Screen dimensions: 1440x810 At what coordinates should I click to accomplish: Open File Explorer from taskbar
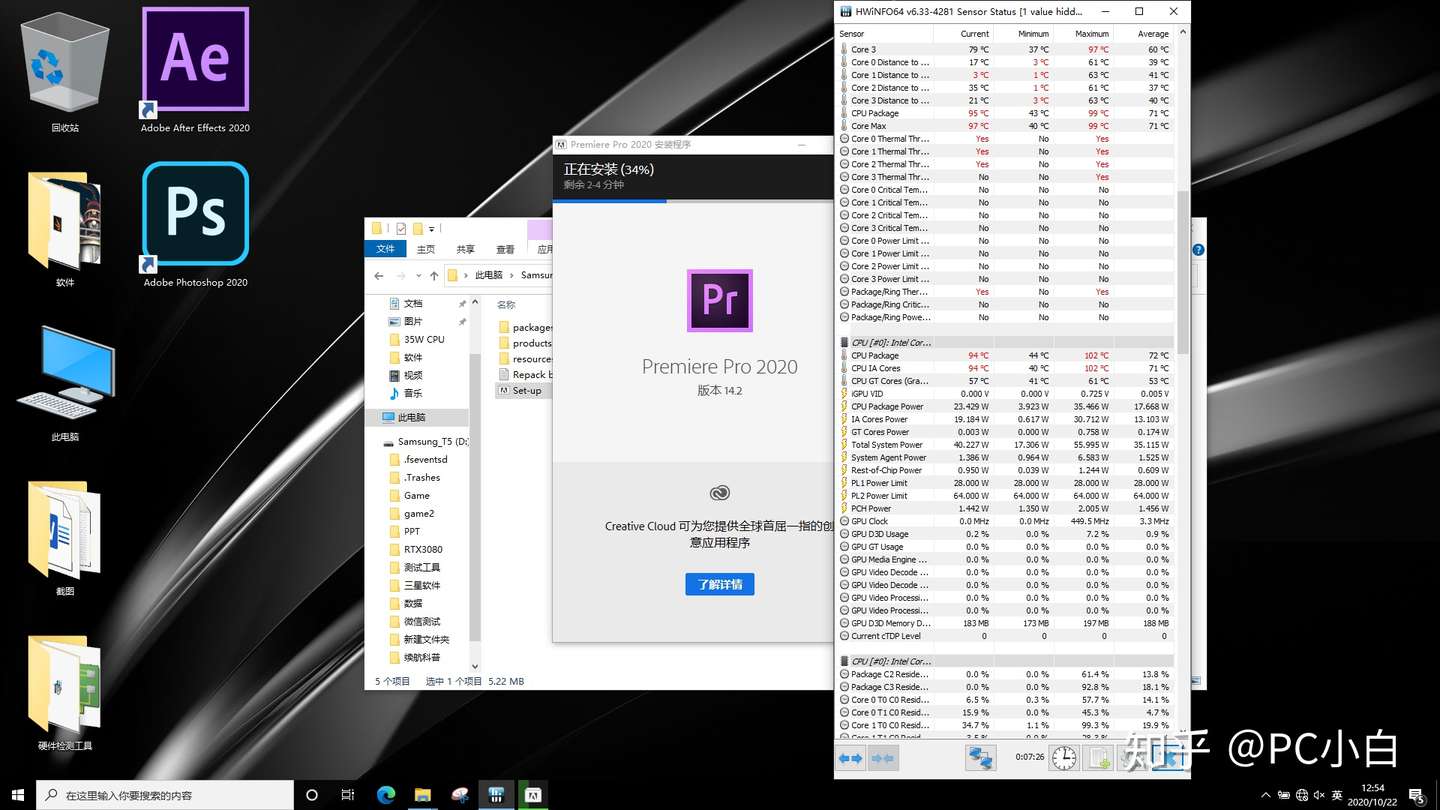tap(423, 795)
